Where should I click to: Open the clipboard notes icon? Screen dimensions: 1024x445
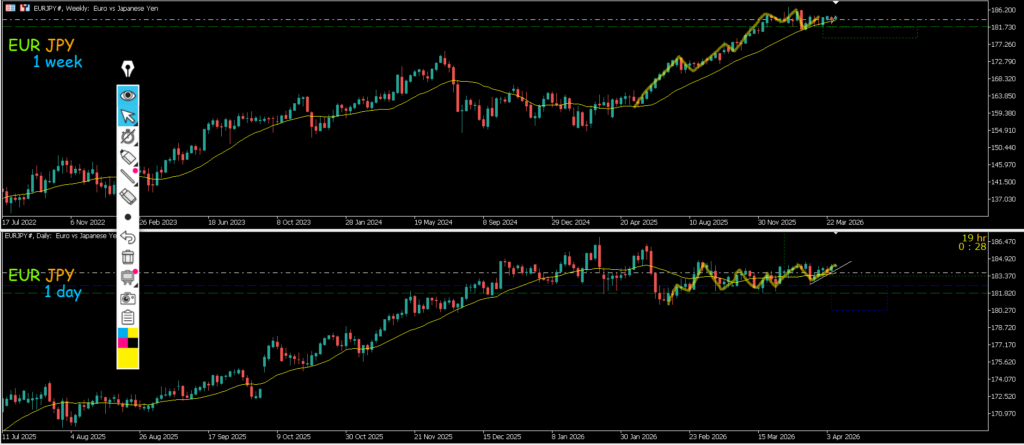point(128,318)
